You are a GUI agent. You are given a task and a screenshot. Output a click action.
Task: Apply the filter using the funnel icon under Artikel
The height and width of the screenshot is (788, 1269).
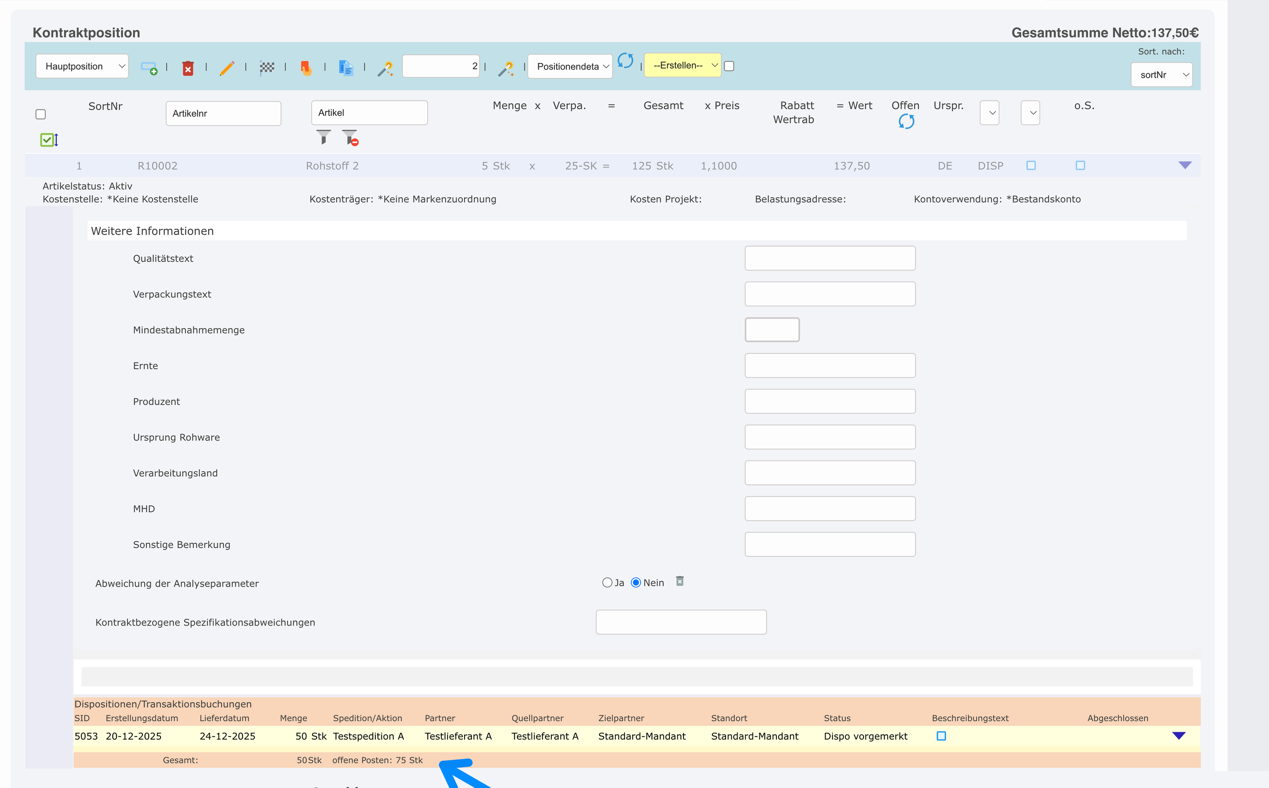(323, 136)
